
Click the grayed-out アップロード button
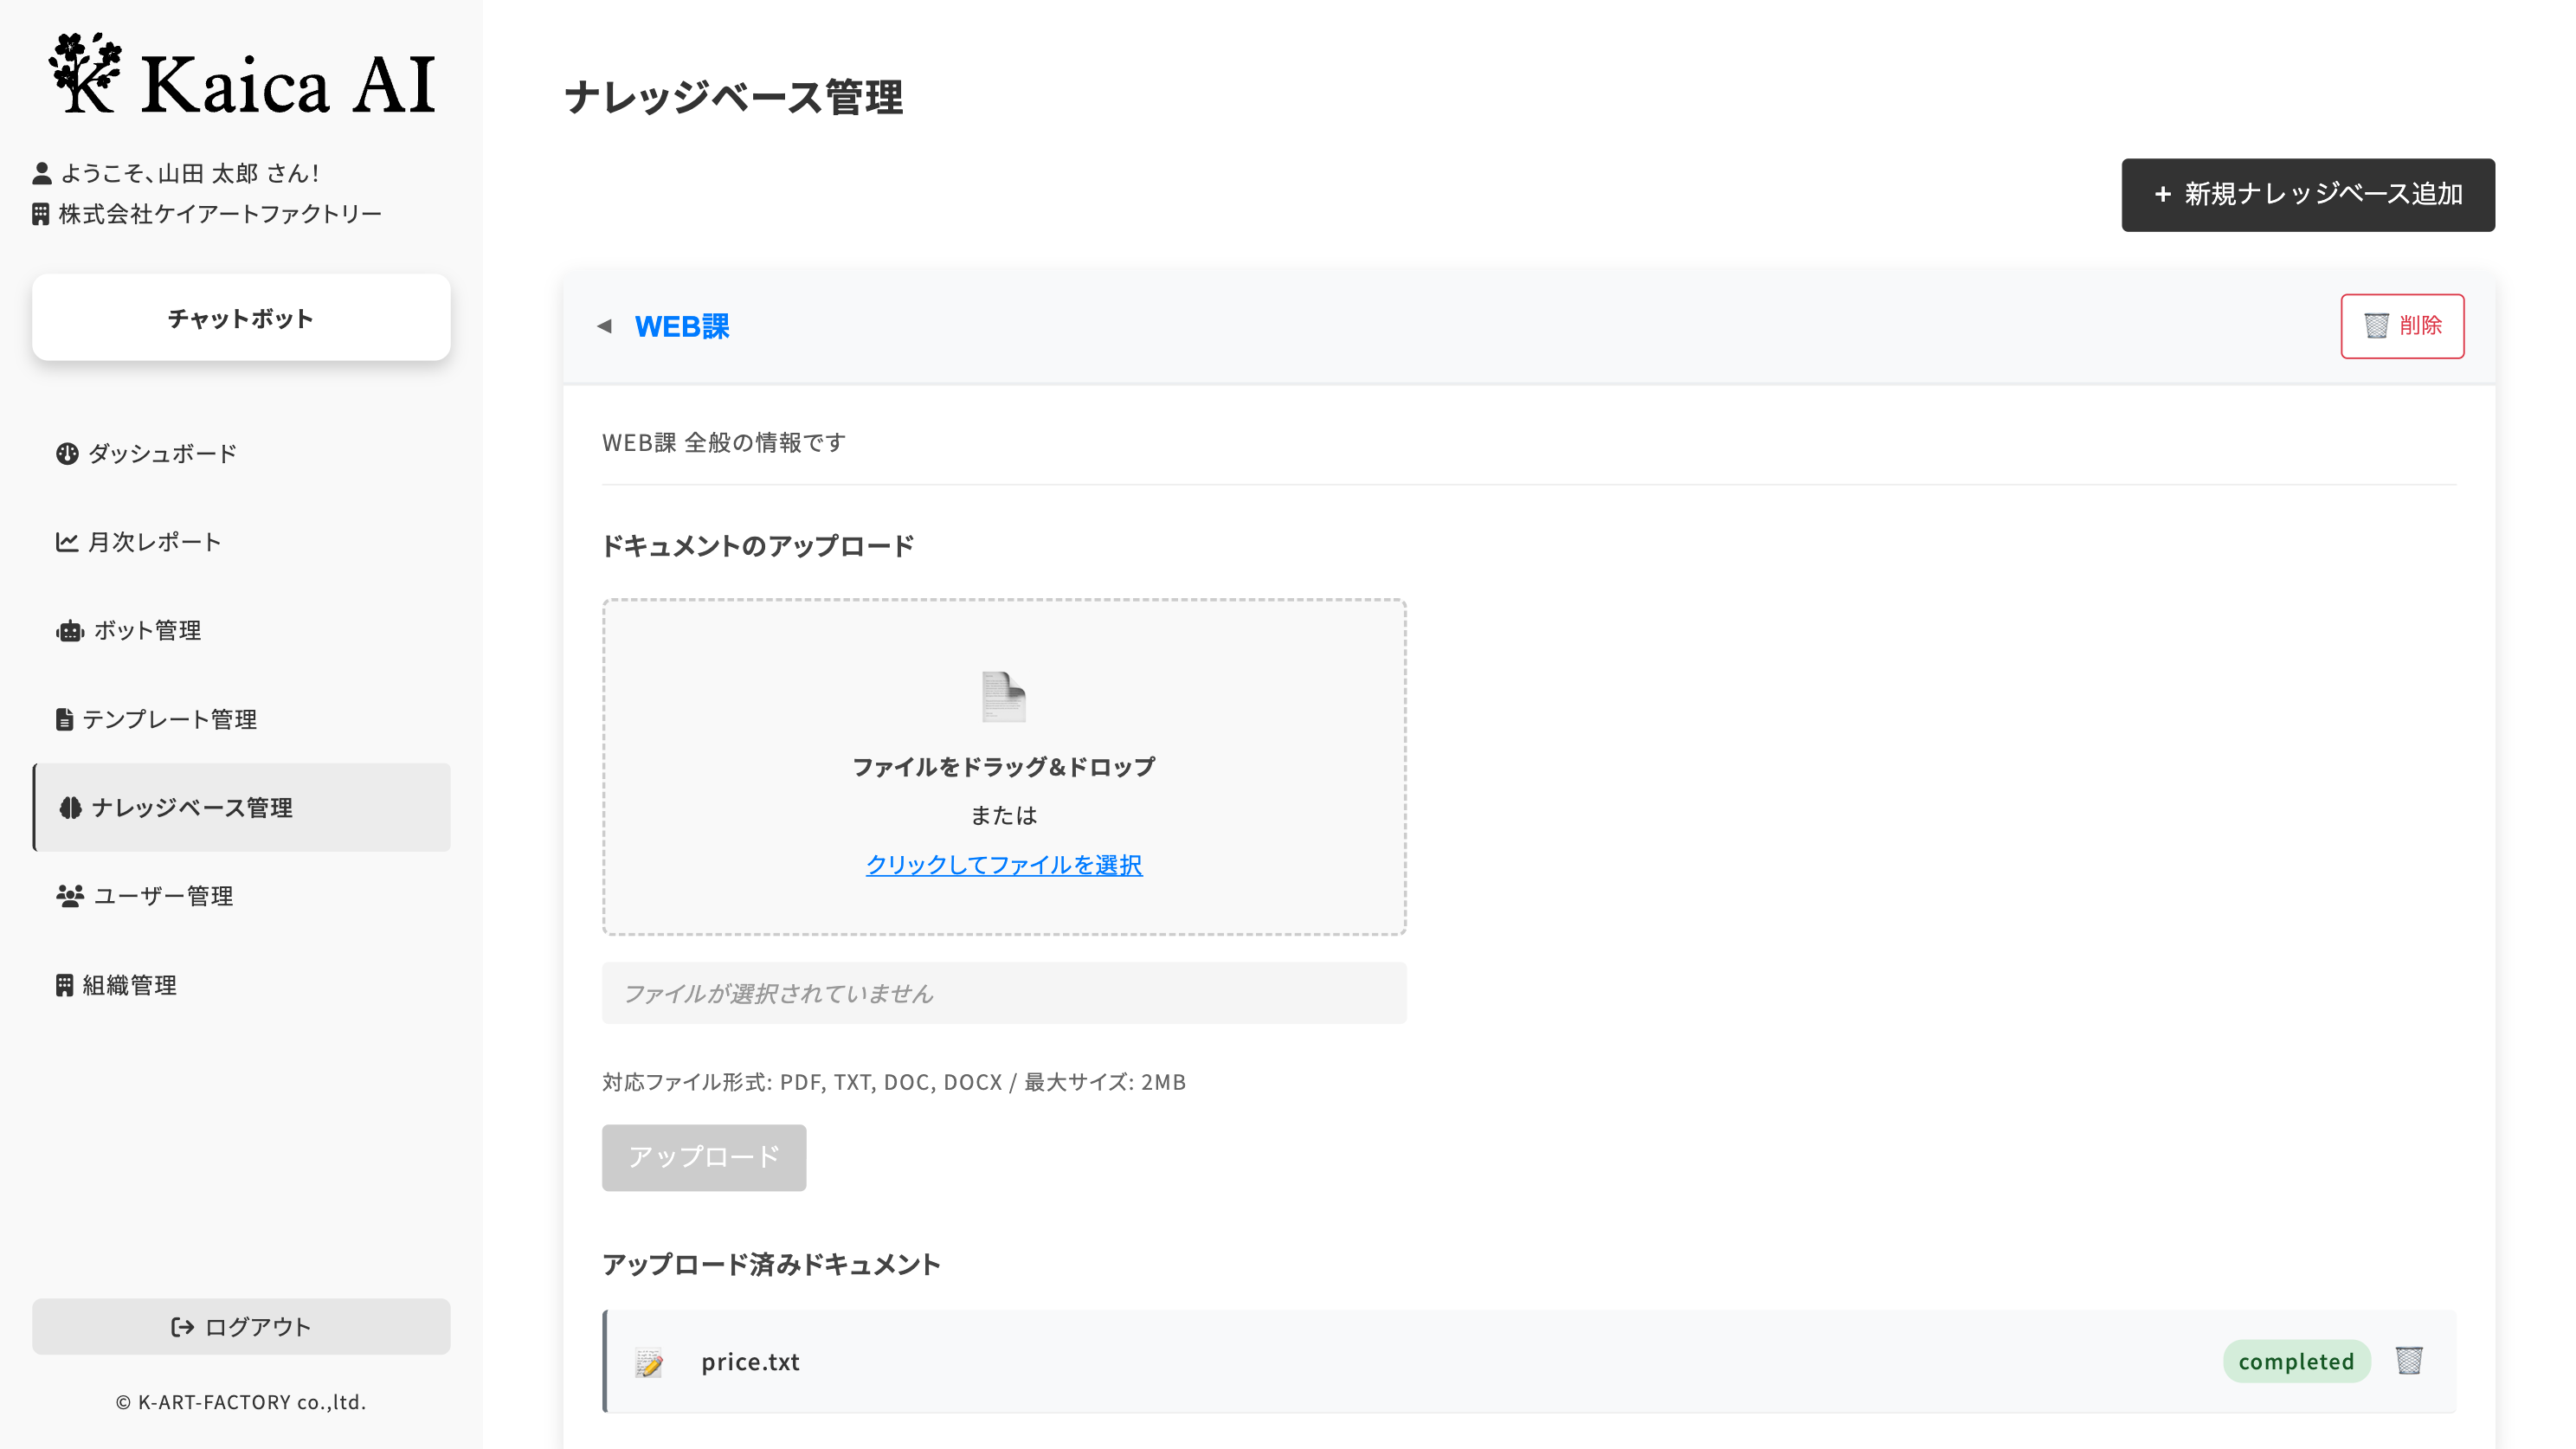703,1157
